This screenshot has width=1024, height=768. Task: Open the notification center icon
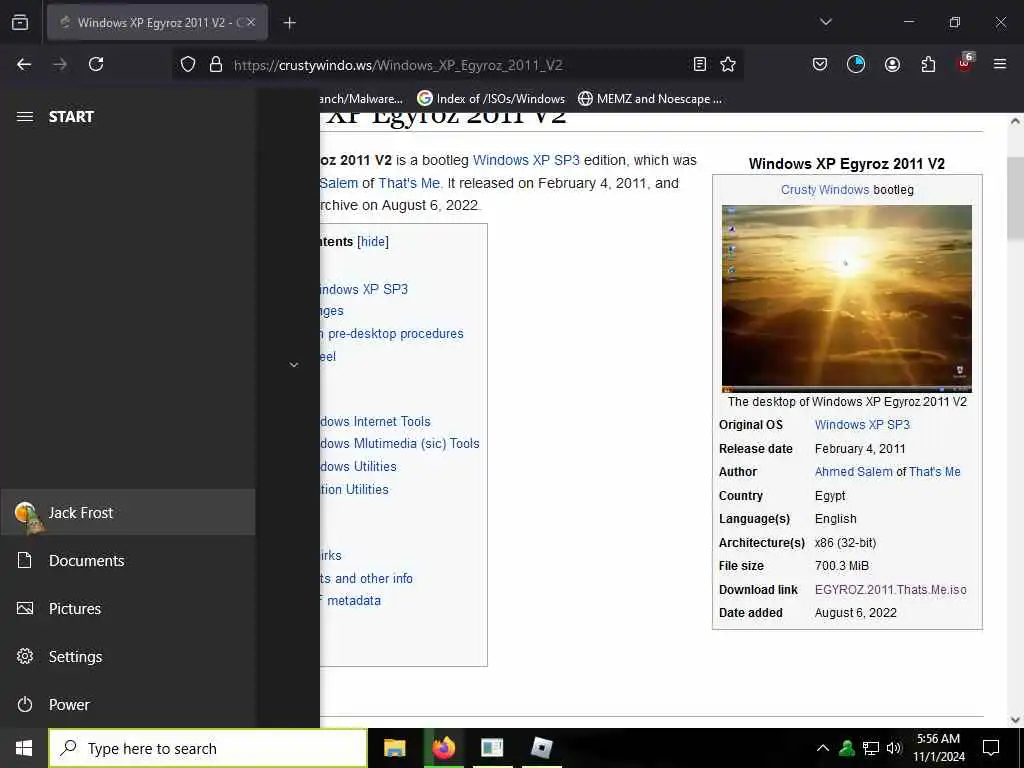(x=991, y=748)
